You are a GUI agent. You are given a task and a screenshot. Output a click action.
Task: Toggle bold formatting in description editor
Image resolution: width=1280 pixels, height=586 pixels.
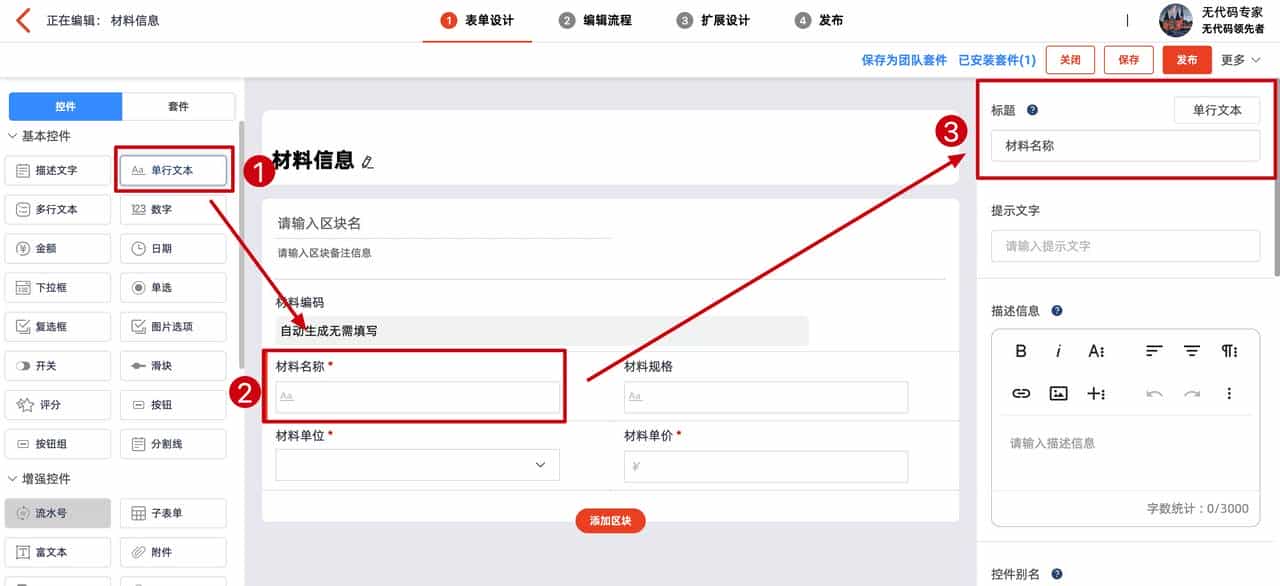tap(1020, 351)
